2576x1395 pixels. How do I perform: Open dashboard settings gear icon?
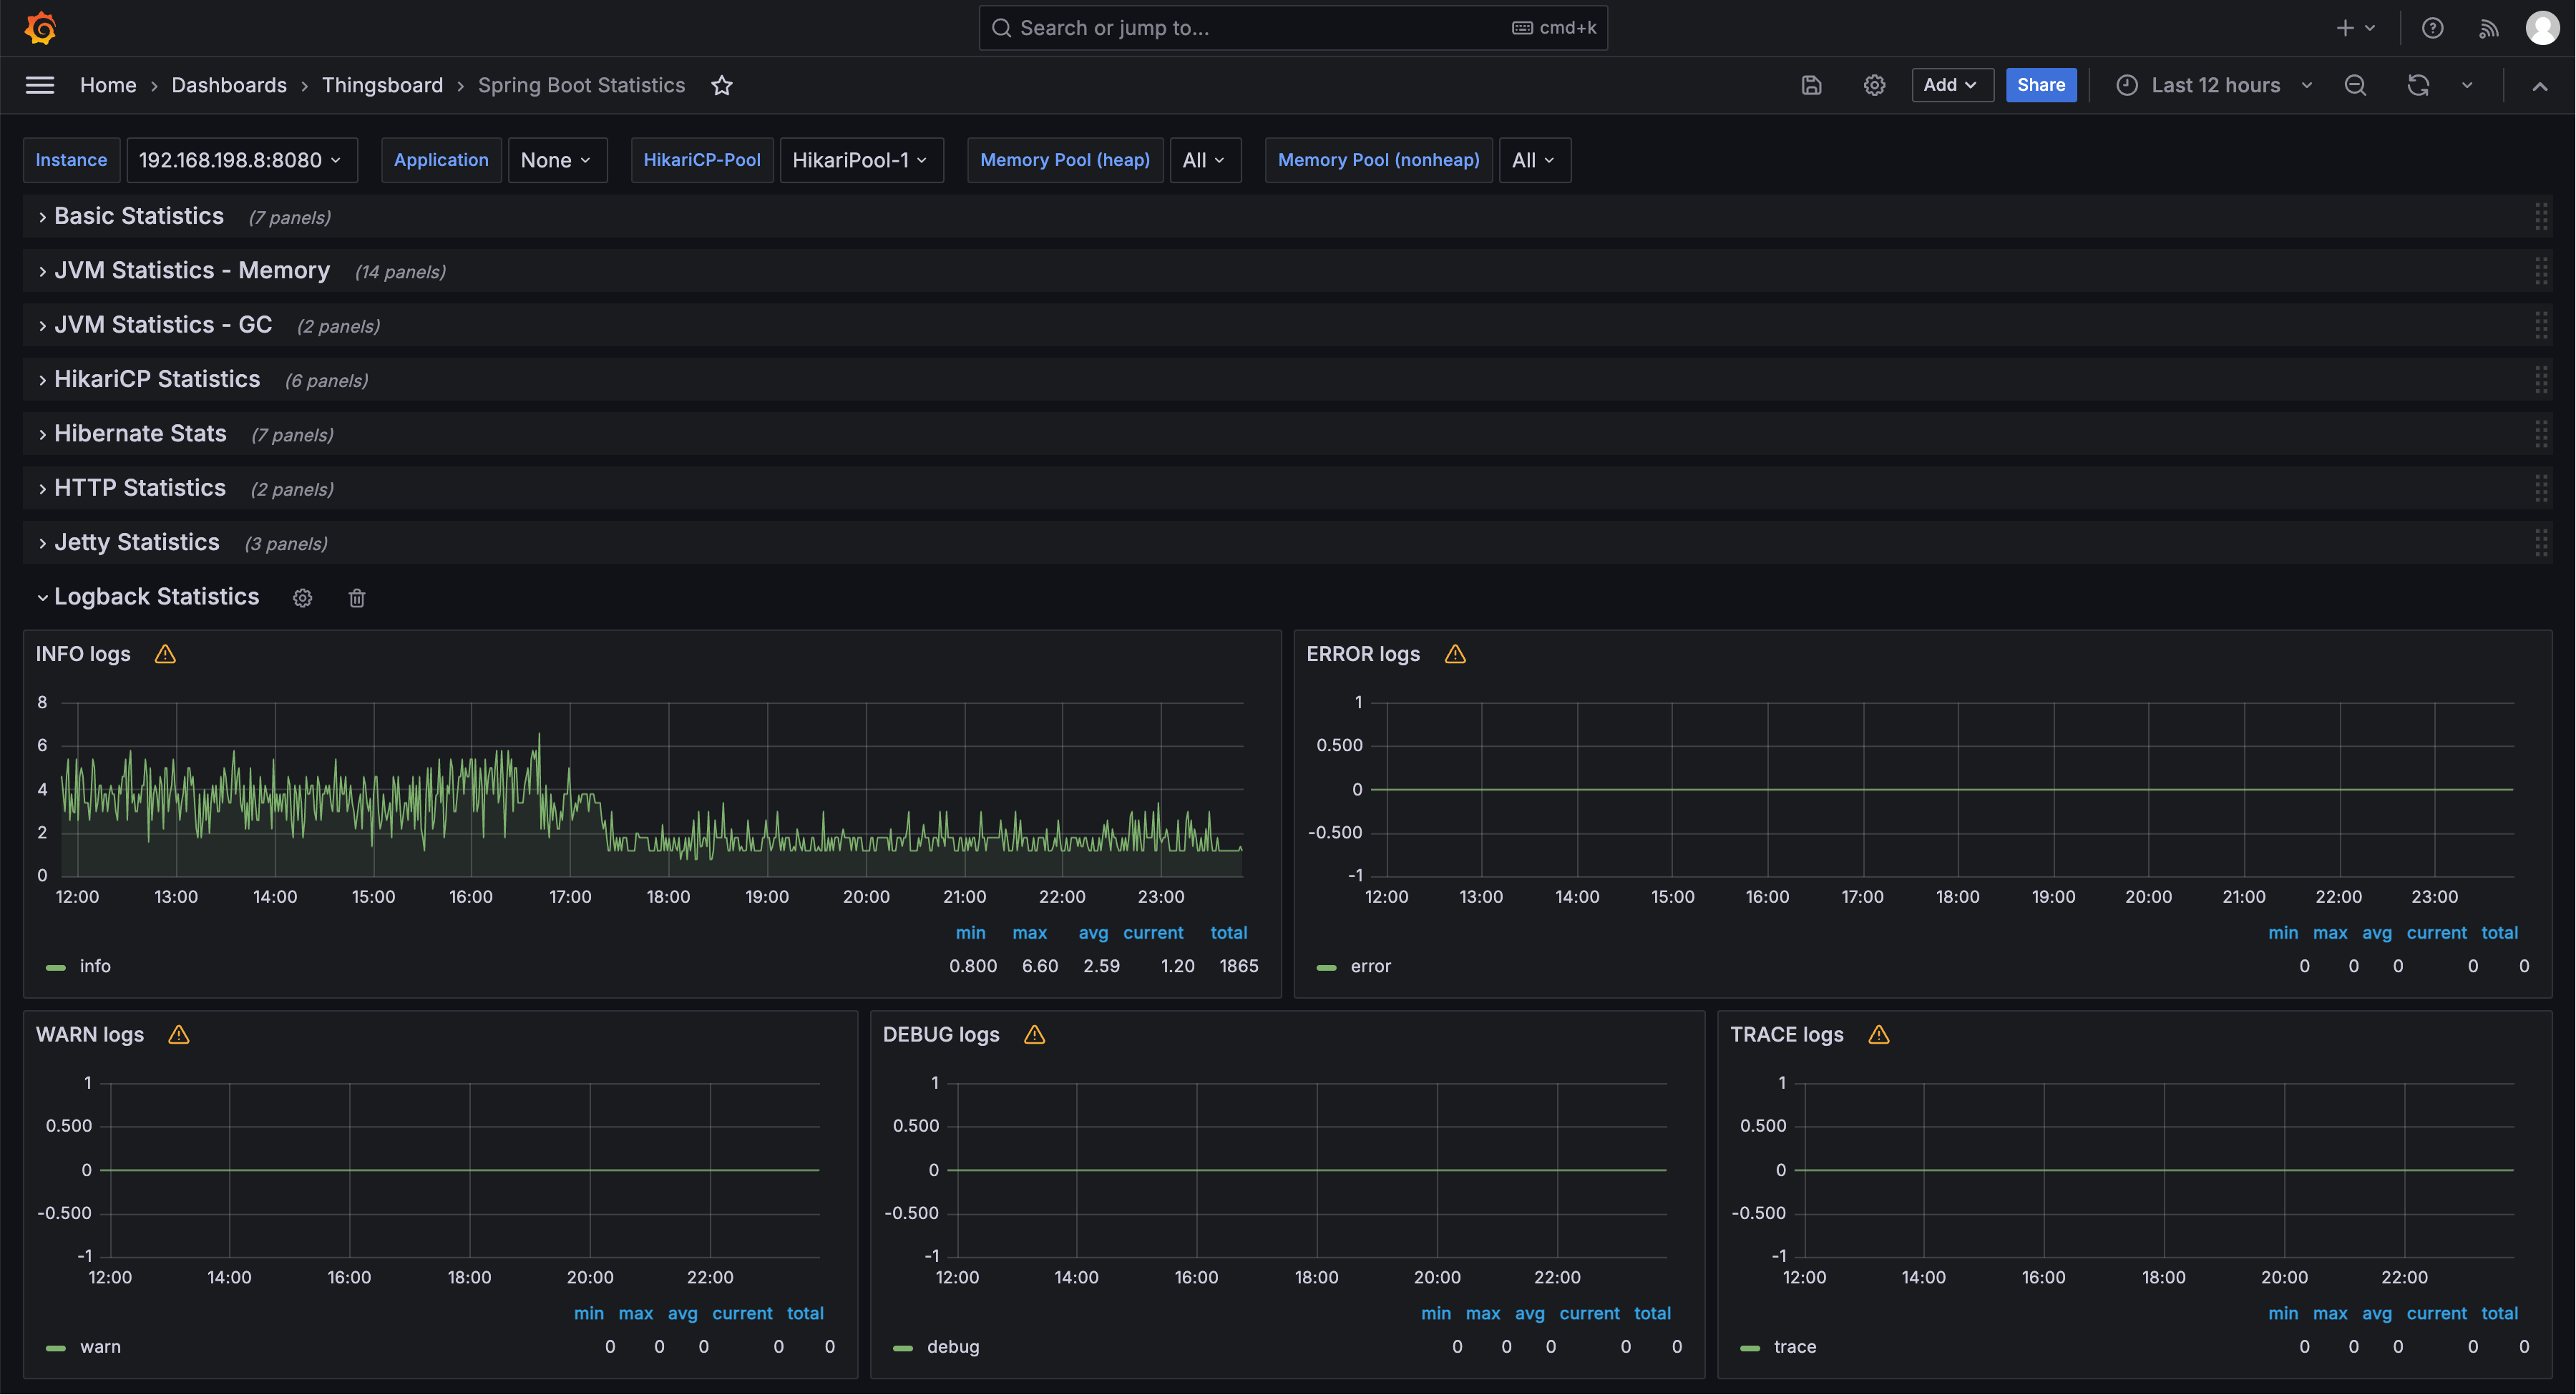click(1874, 85)
